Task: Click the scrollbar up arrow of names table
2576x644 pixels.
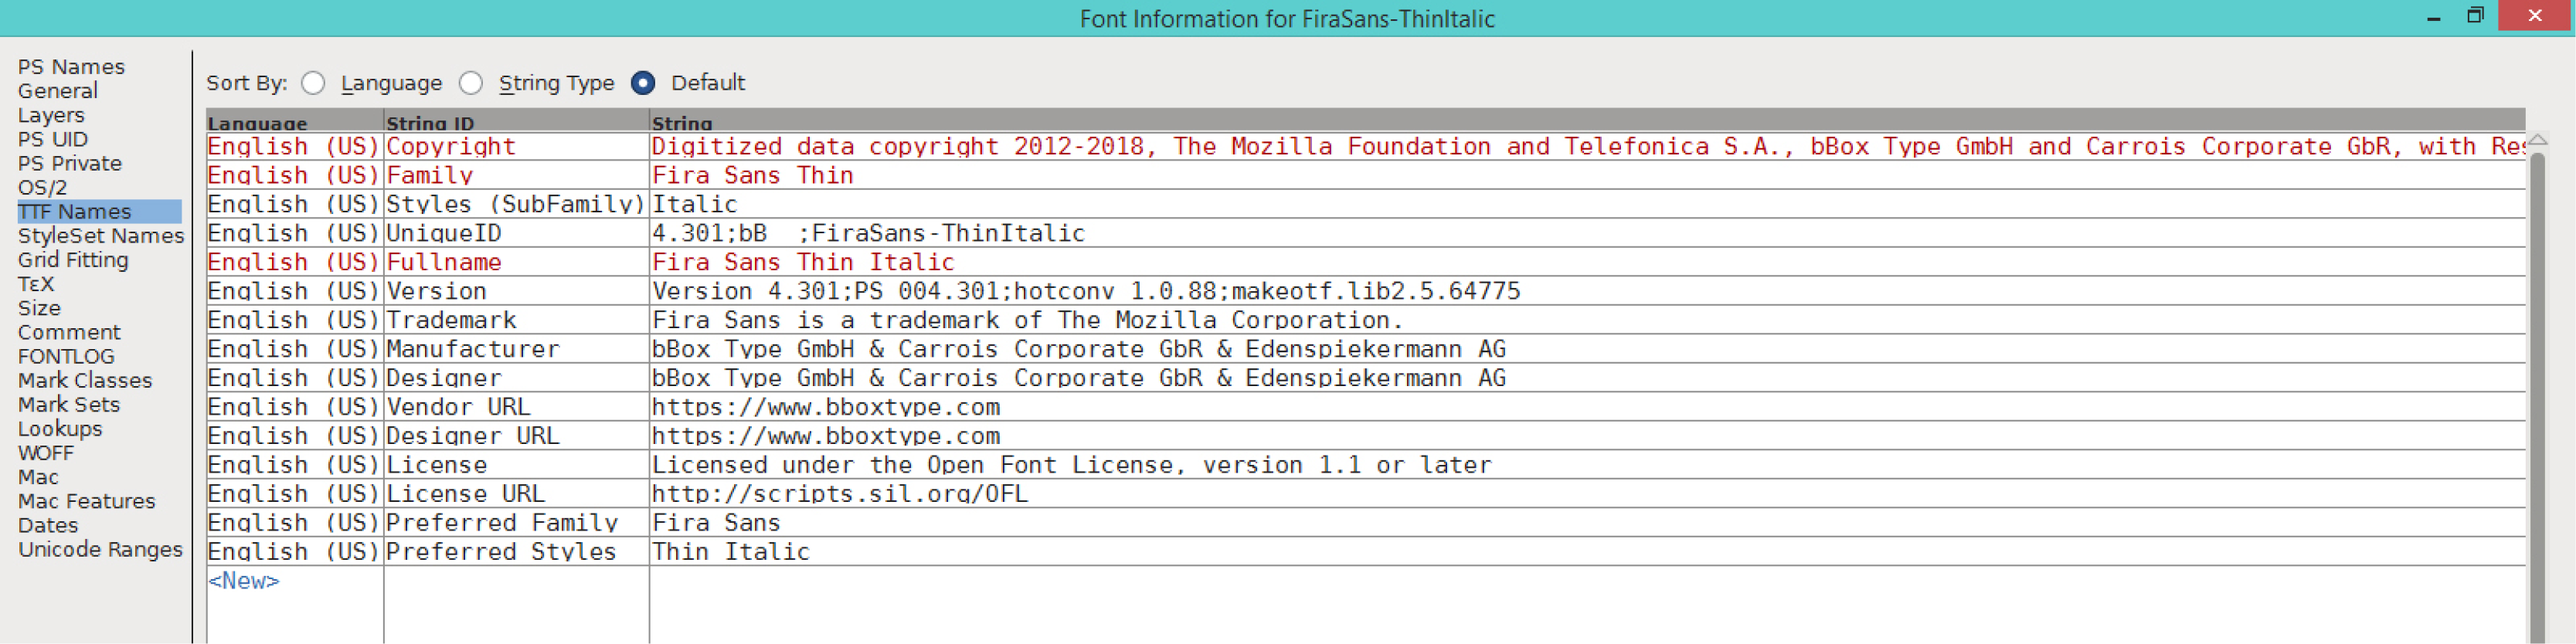Action: [x=2537, y=141]
